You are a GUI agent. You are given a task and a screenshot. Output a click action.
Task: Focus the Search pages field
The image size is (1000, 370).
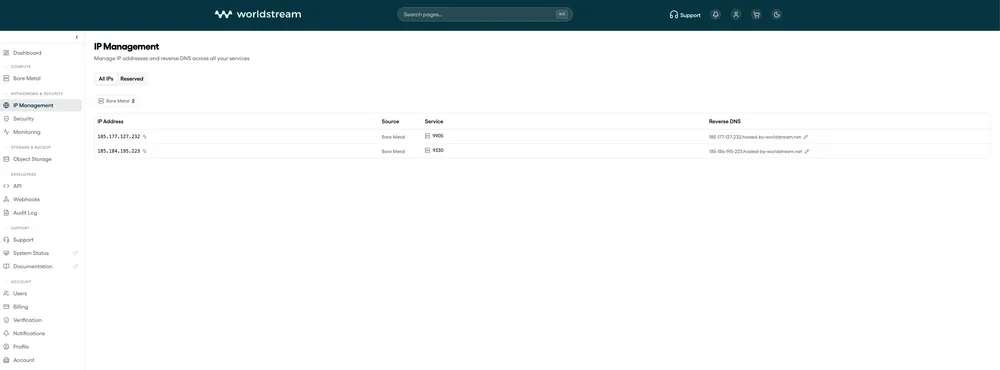coord(485,14)
